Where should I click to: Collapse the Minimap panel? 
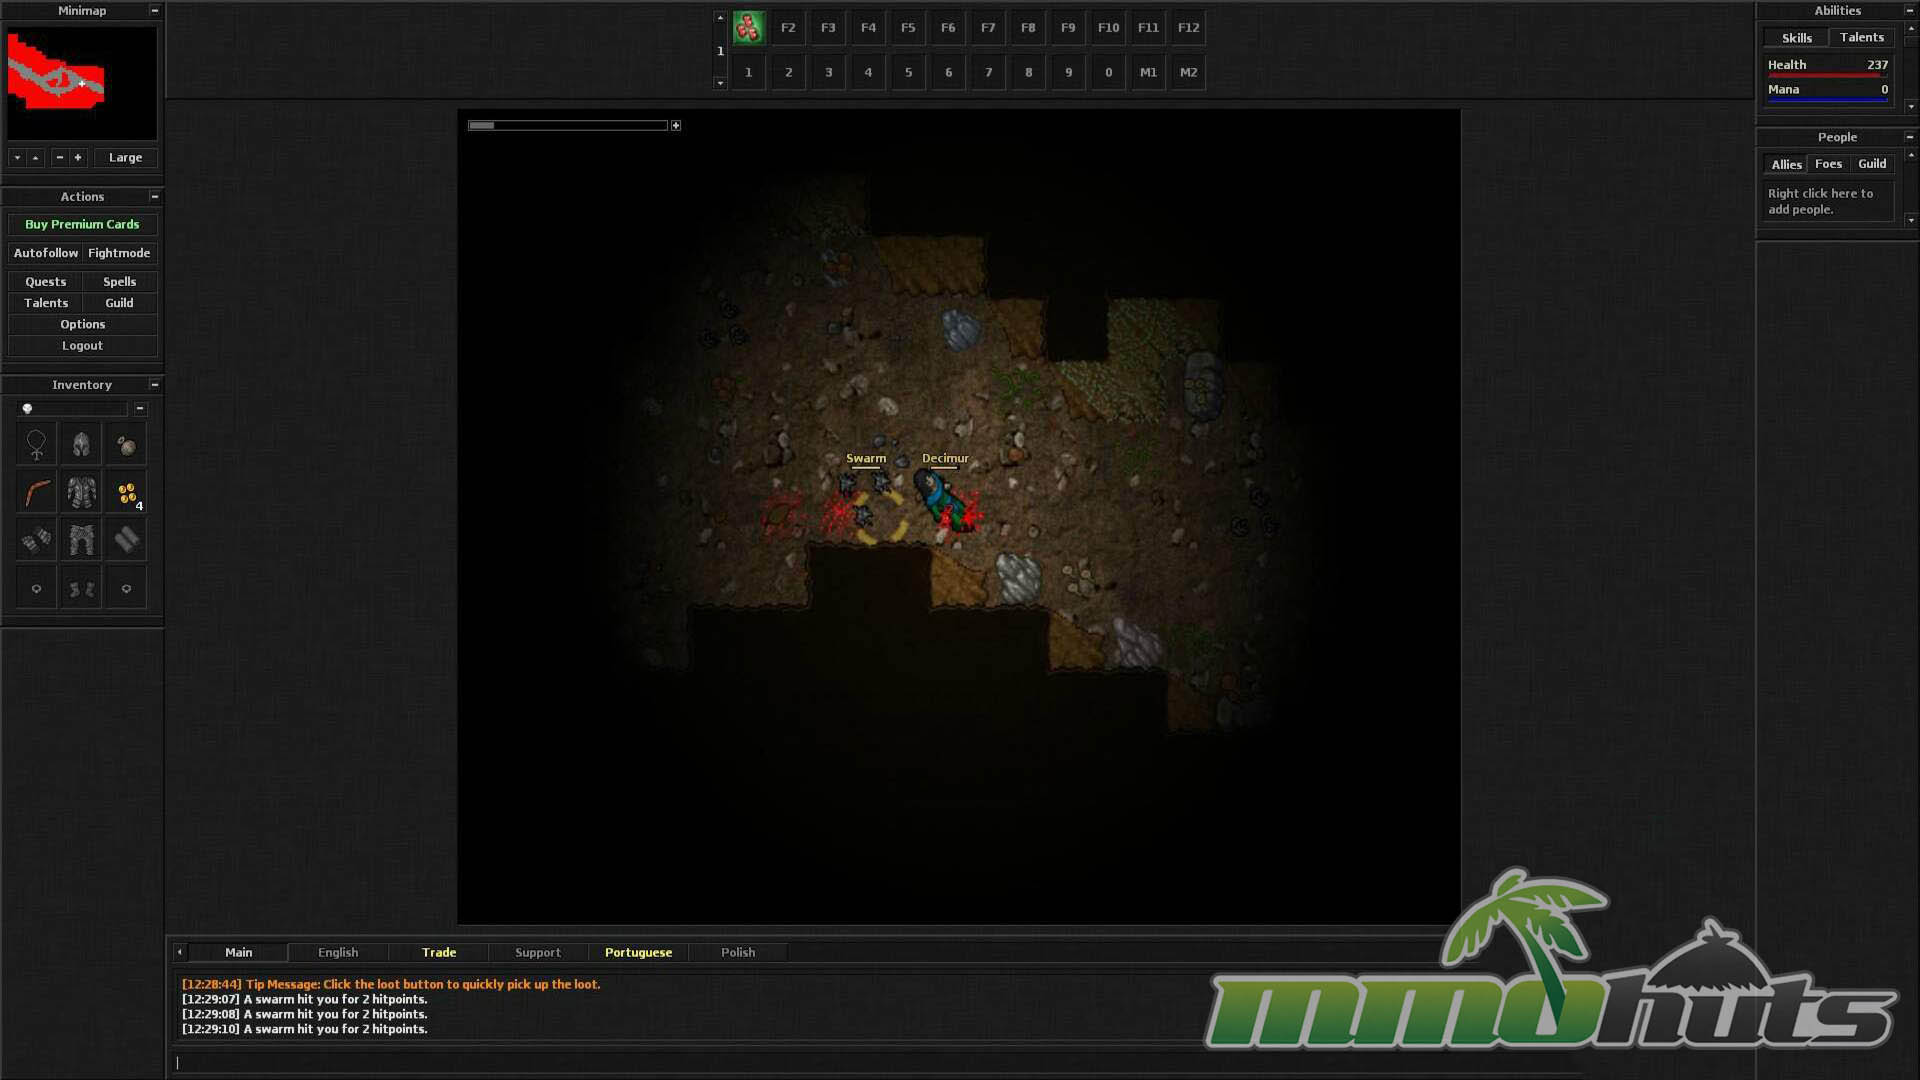[x=155, y=10]
